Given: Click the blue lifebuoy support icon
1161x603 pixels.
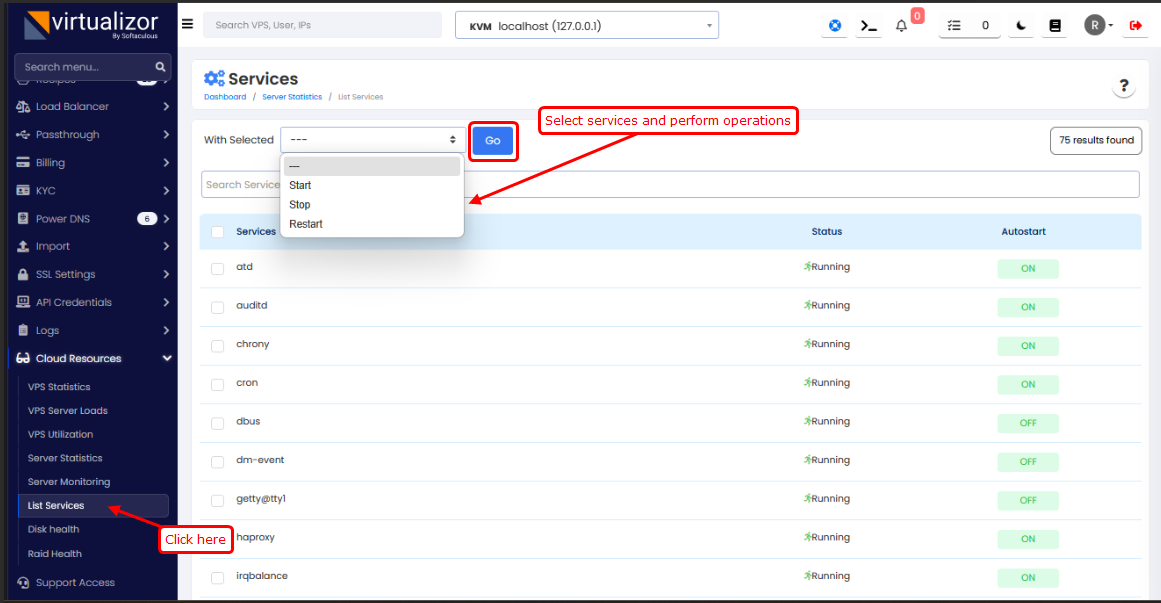Looking at the screenshot, I should click(835, 25).
